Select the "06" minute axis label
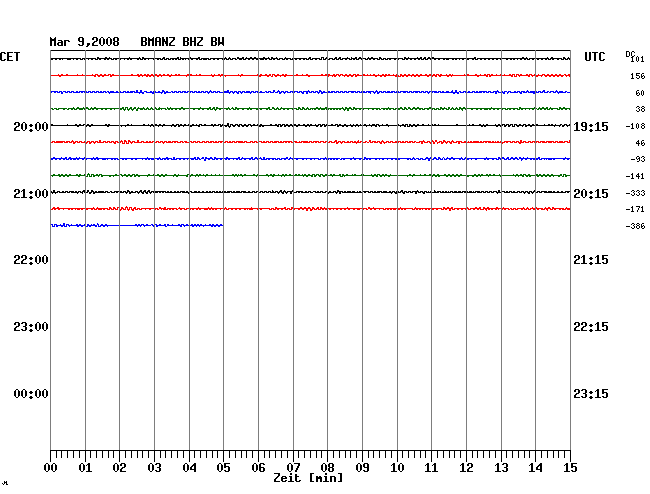The height and width of the screenshot is (494, 650). point(258,468)
